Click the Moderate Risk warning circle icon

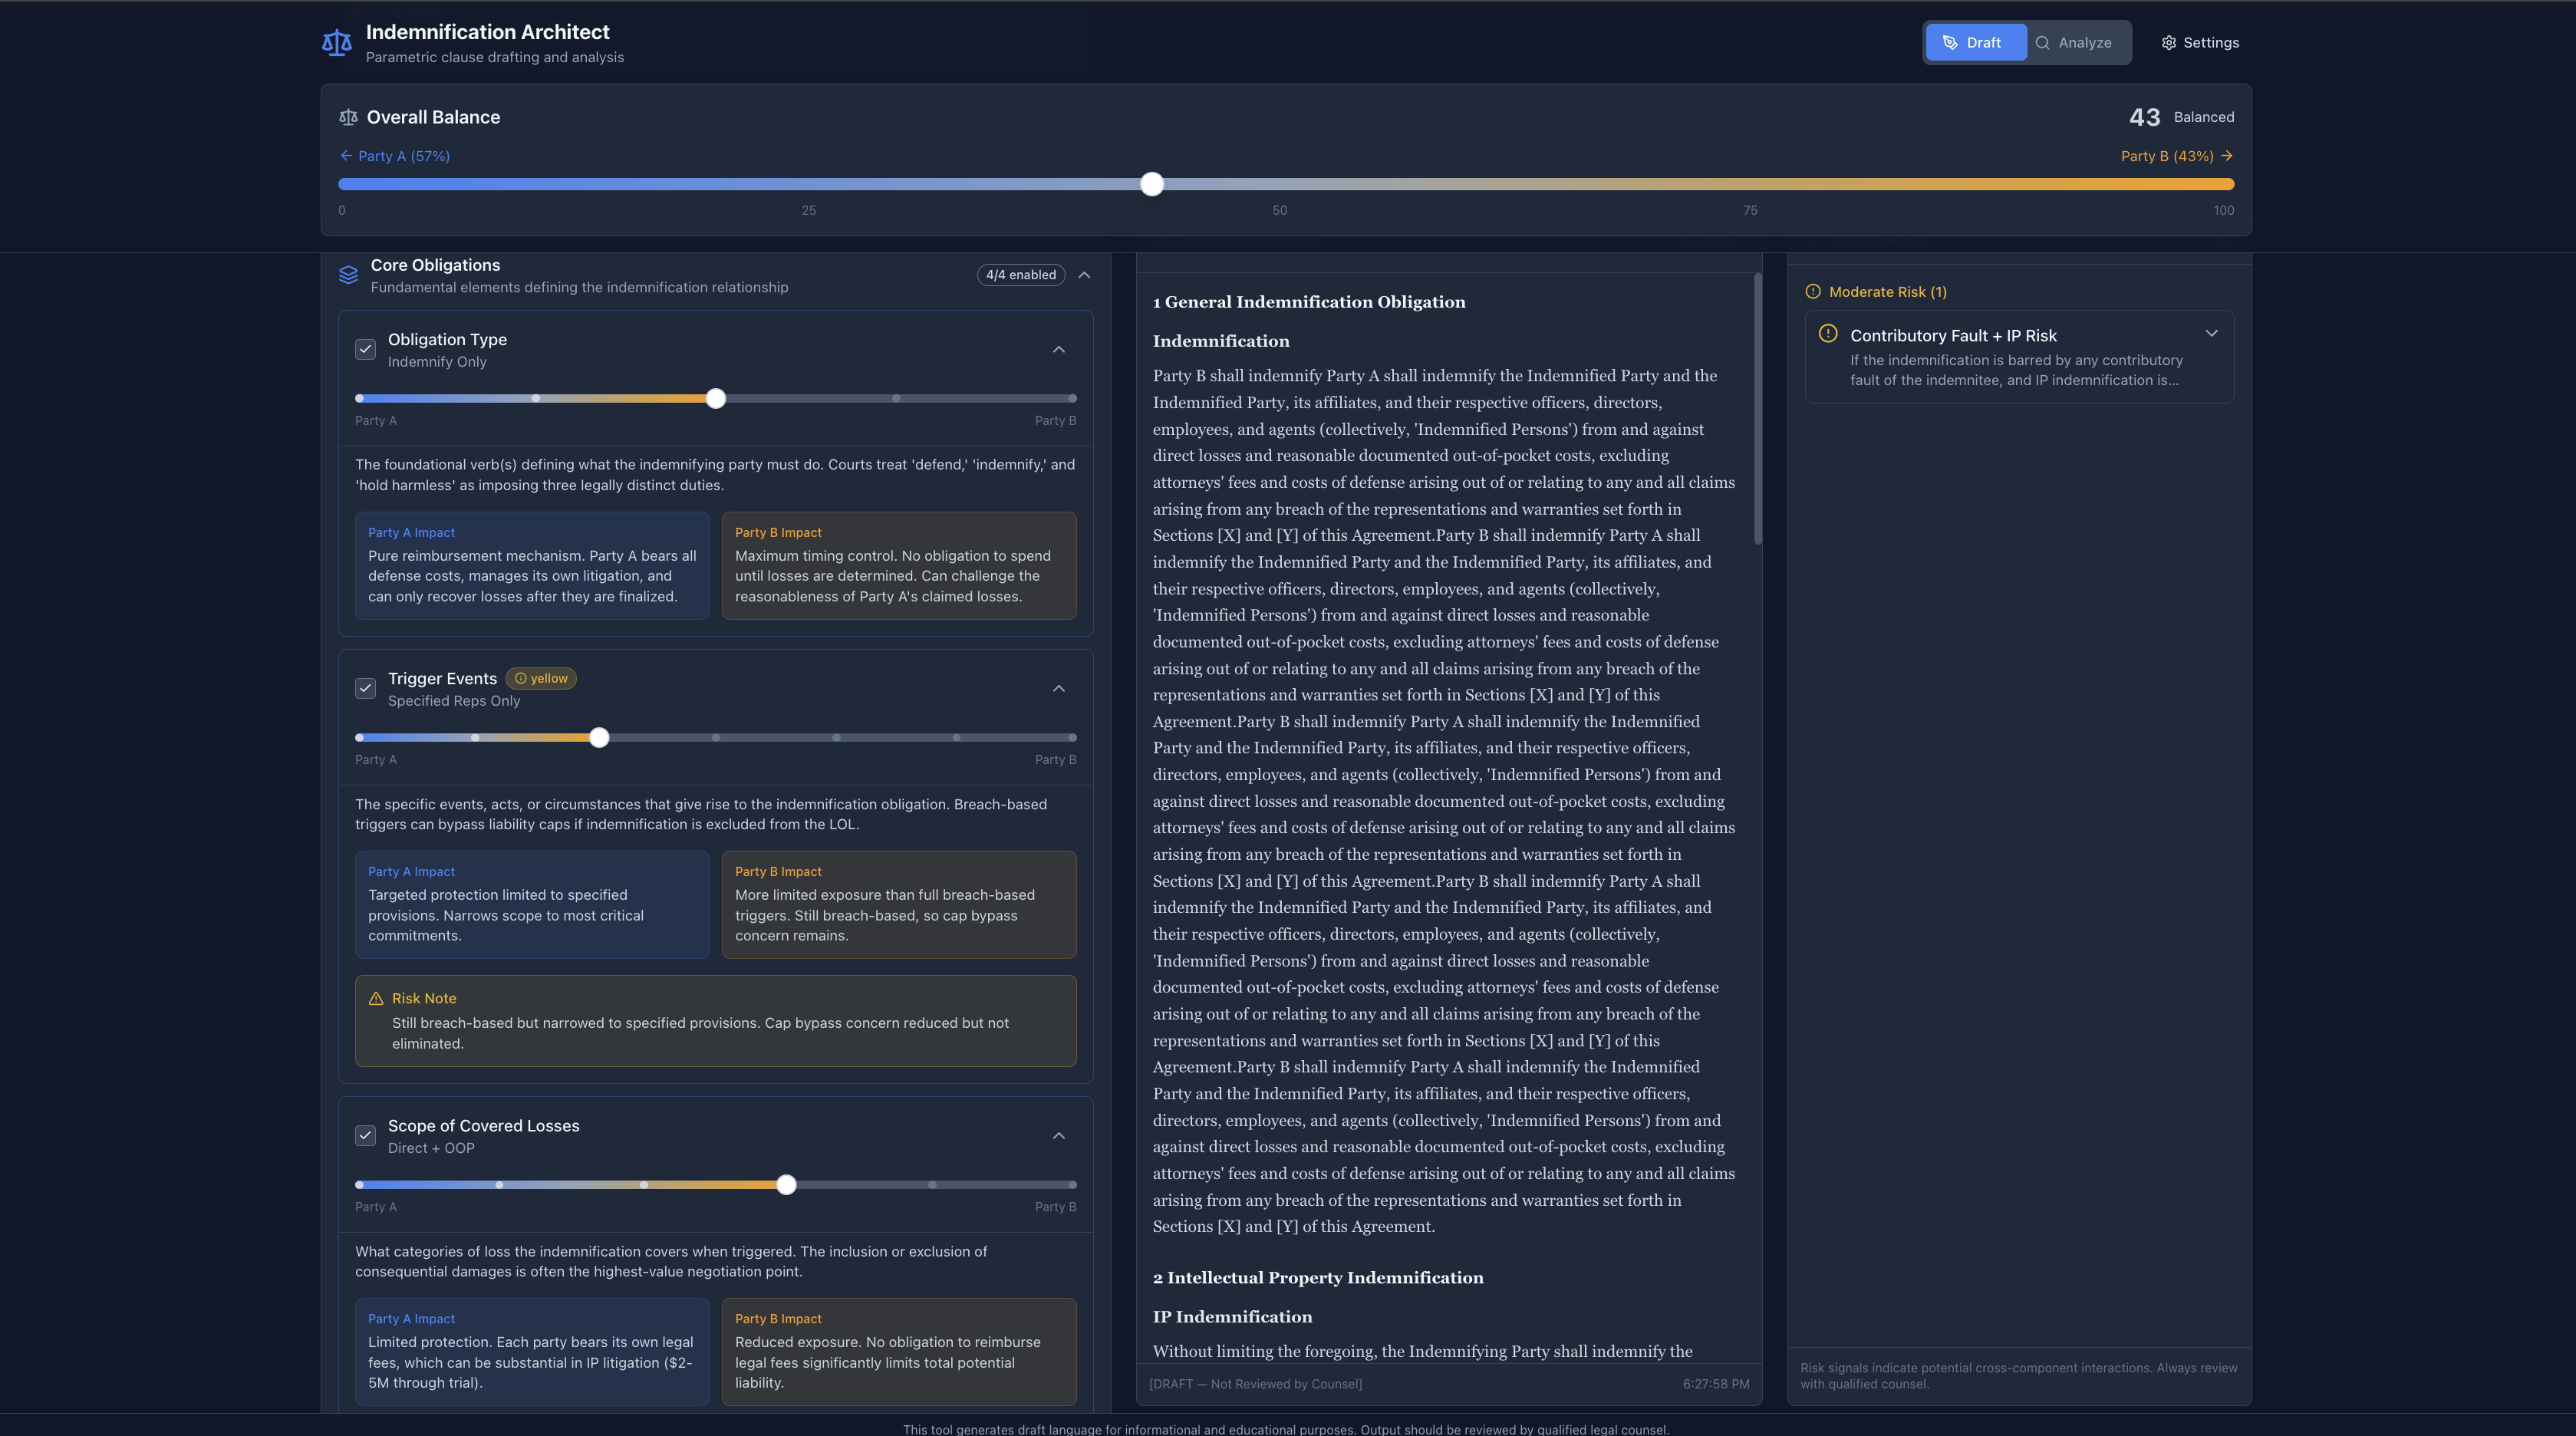pos(1813,292)
